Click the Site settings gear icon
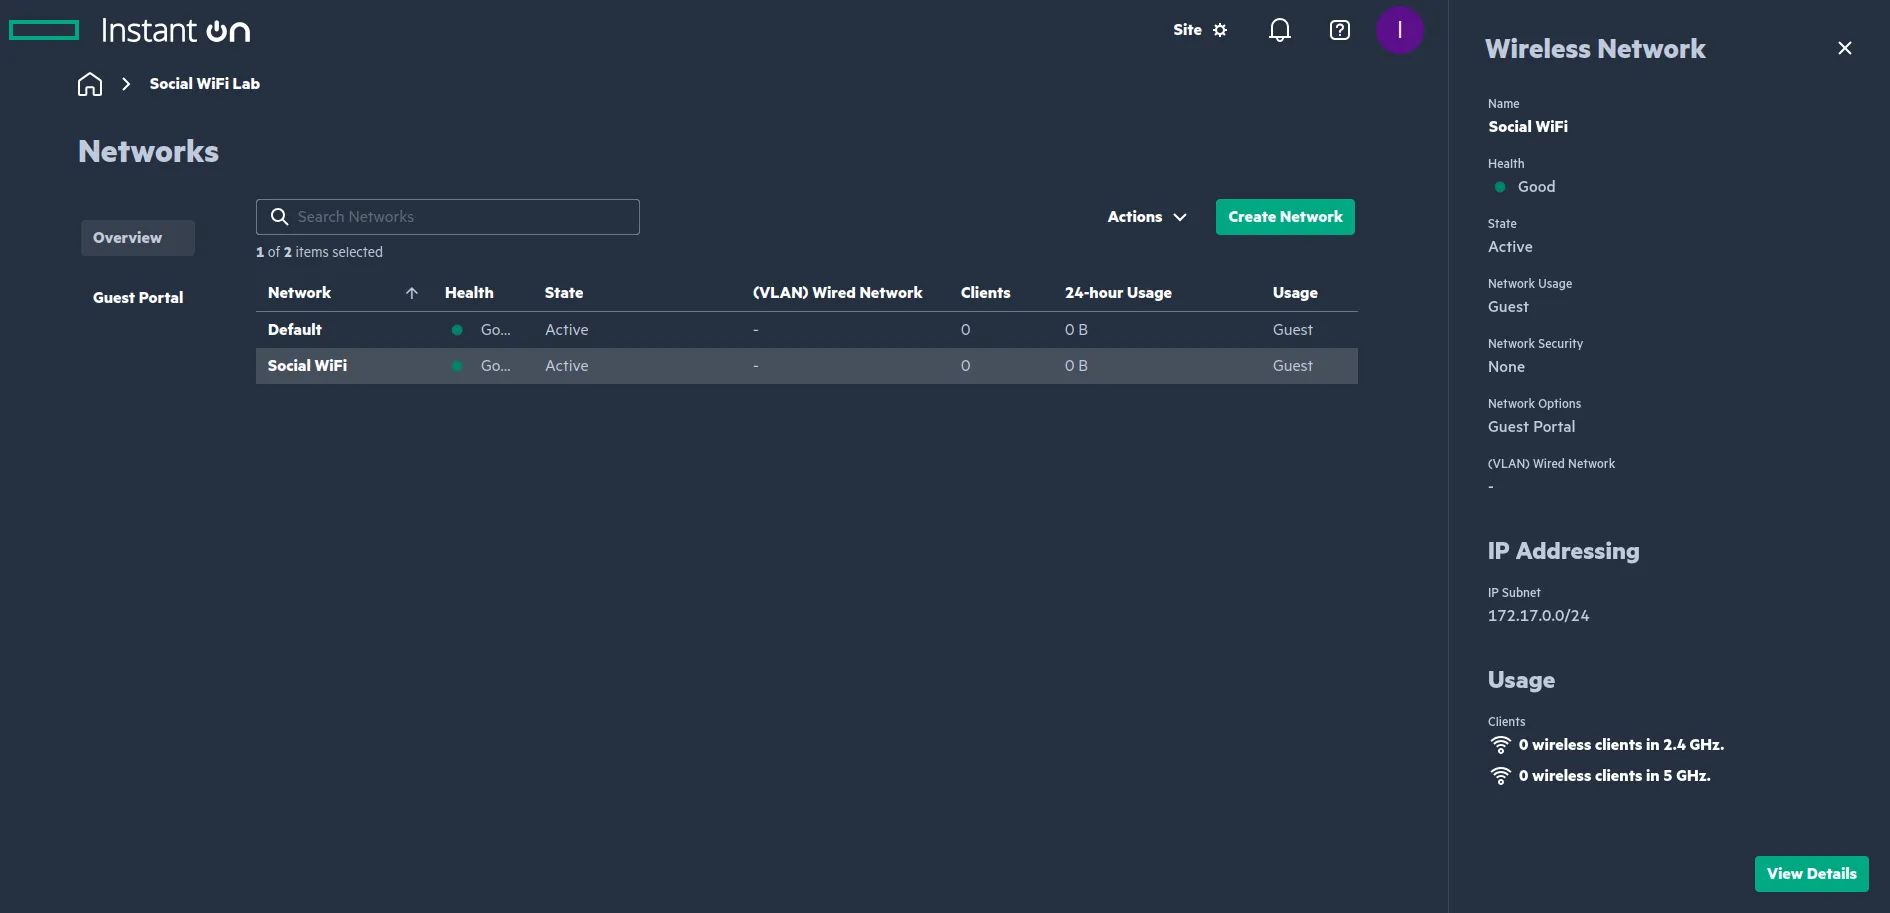The image size is (1890, 913). pyautogui.click(x=1220, y=30)
